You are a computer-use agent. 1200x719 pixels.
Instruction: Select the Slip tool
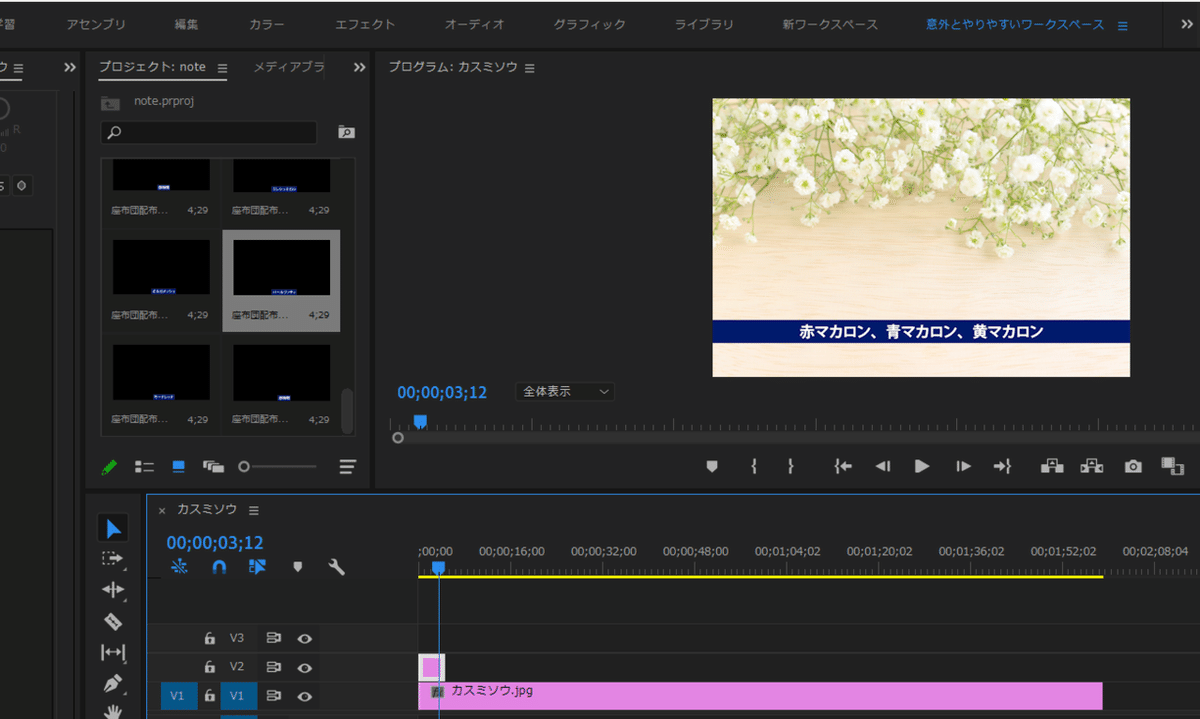113,652
